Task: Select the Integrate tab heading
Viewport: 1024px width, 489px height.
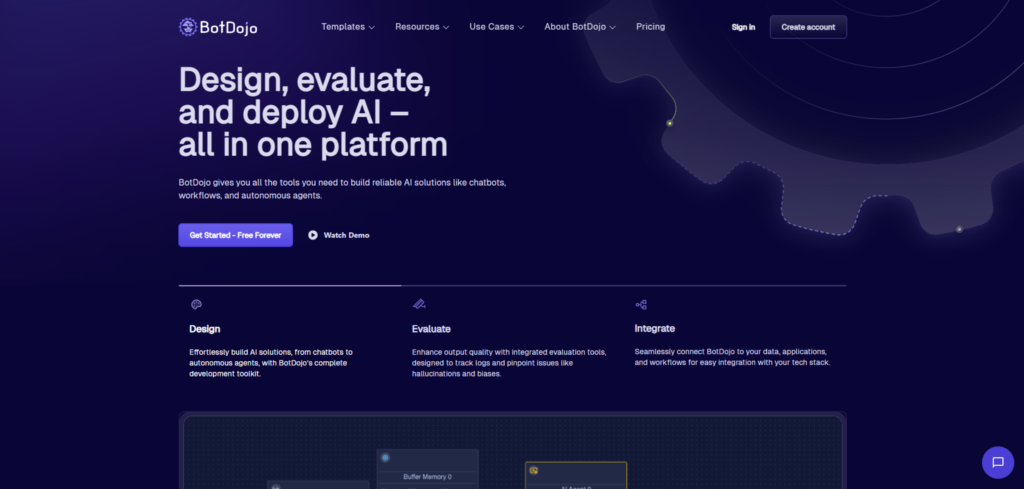Action: 655,328
